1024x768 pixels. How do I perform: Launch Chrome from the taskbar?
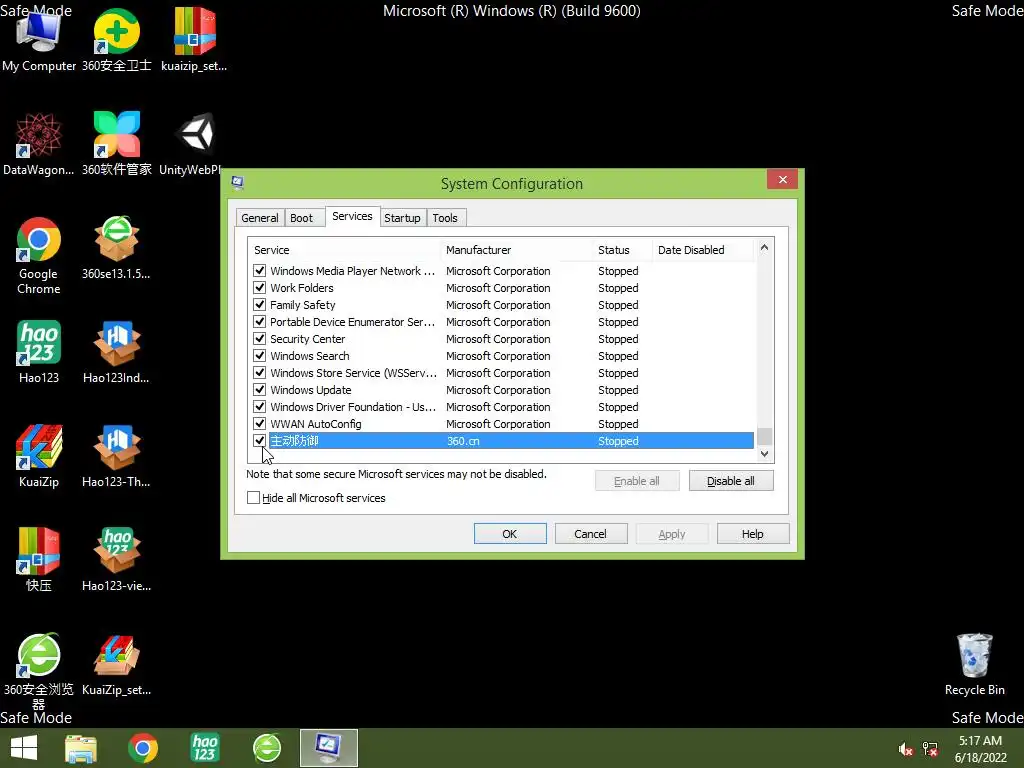(143, 748)
